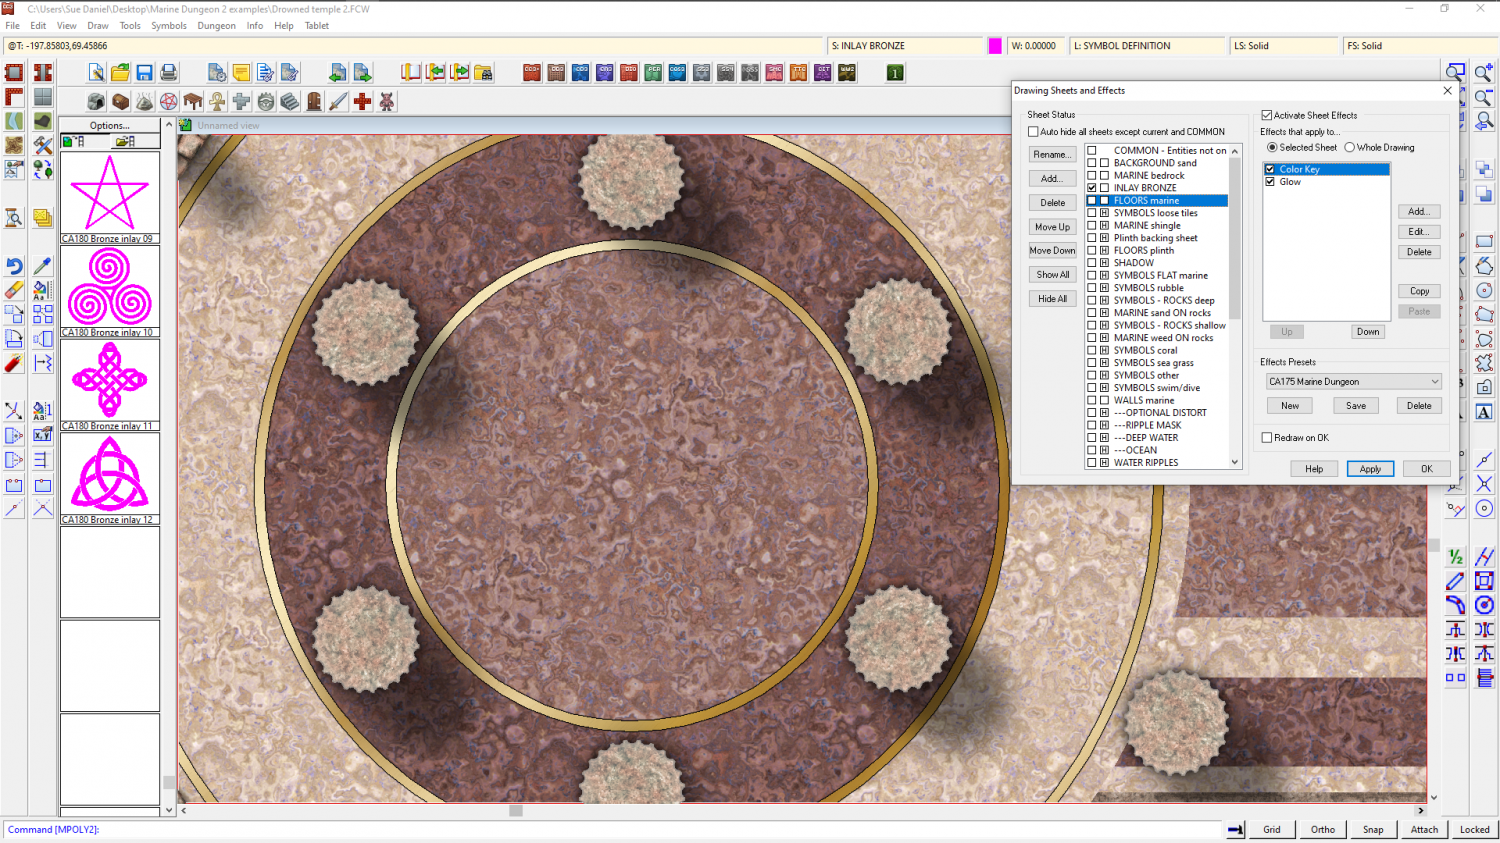Click the hourglass magnifier icon
Screen dimensions: 1500x843
(x=14, y=217)
